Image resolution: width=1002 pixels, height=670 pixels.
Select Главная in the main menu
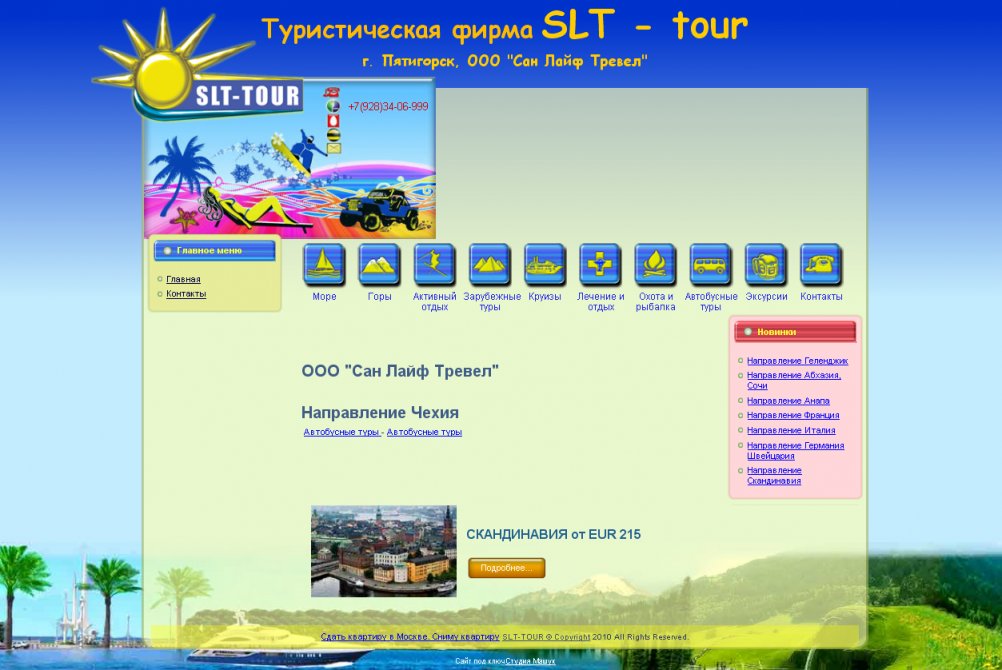(183, 279)
